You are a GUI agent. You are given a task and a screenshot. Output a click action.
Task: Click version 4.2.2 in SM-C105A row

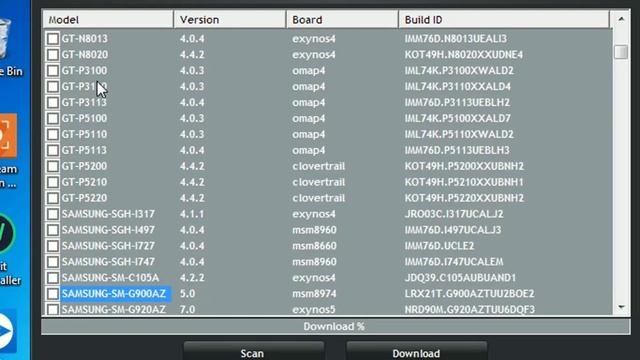192,278
